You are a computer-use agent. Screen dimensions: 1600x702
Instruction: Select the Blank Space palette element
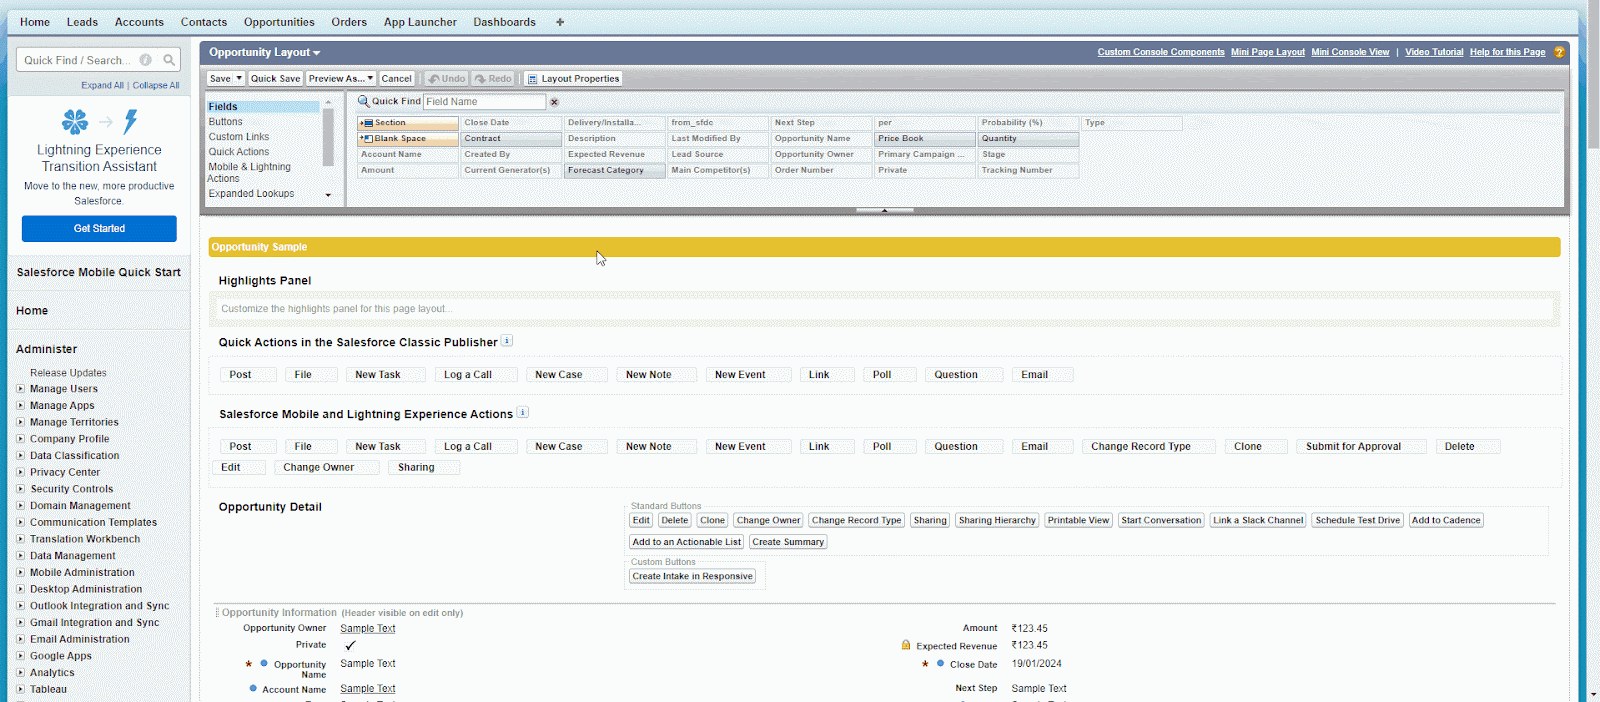408,139
